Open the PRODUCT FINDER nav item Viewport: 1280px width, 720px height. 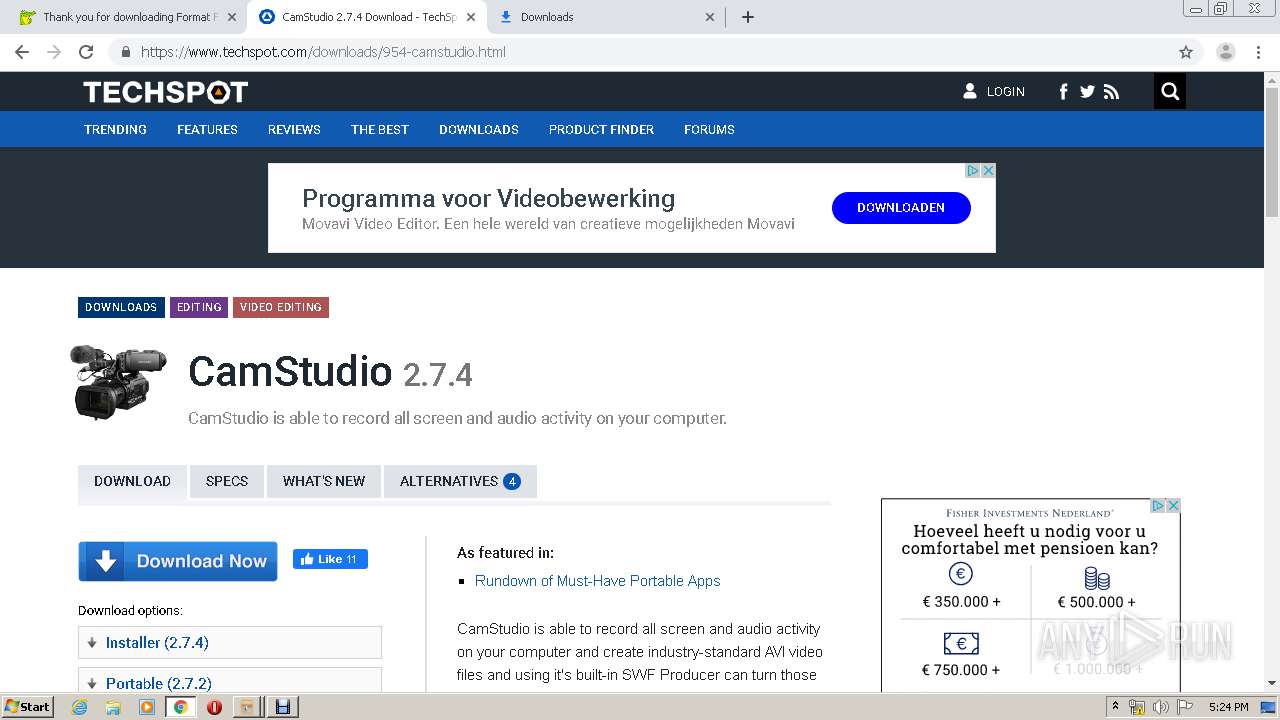[x=601, y=129]
